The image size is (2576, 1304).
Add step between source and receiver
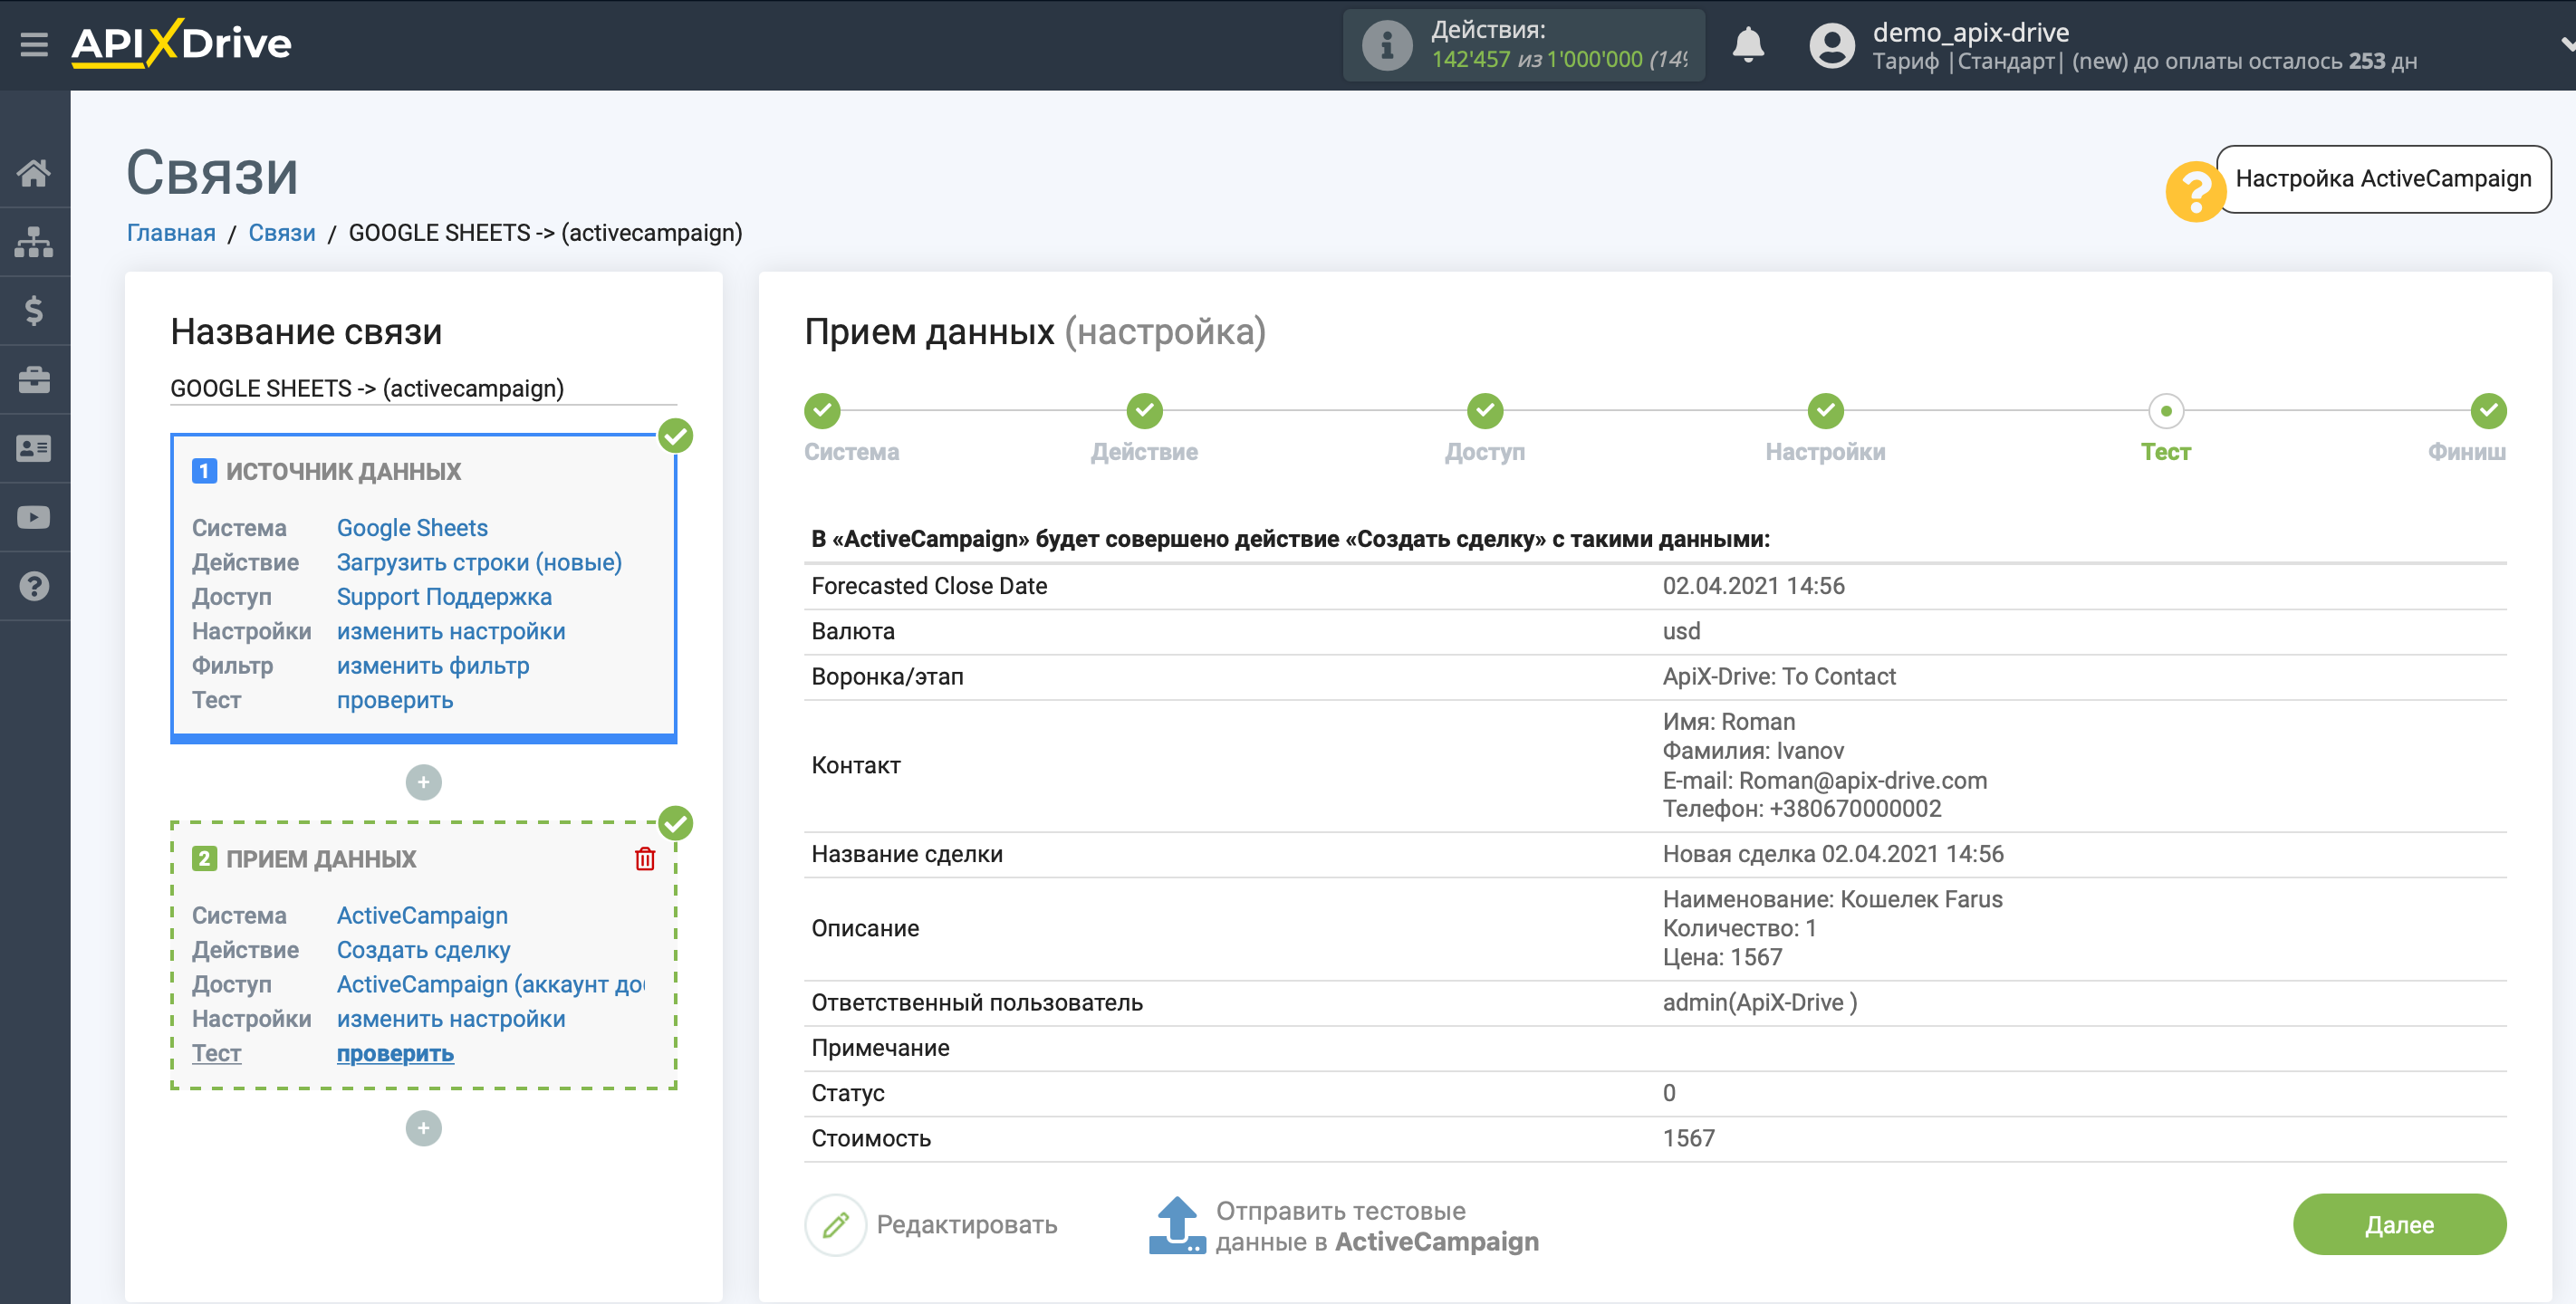coord(423,783)
